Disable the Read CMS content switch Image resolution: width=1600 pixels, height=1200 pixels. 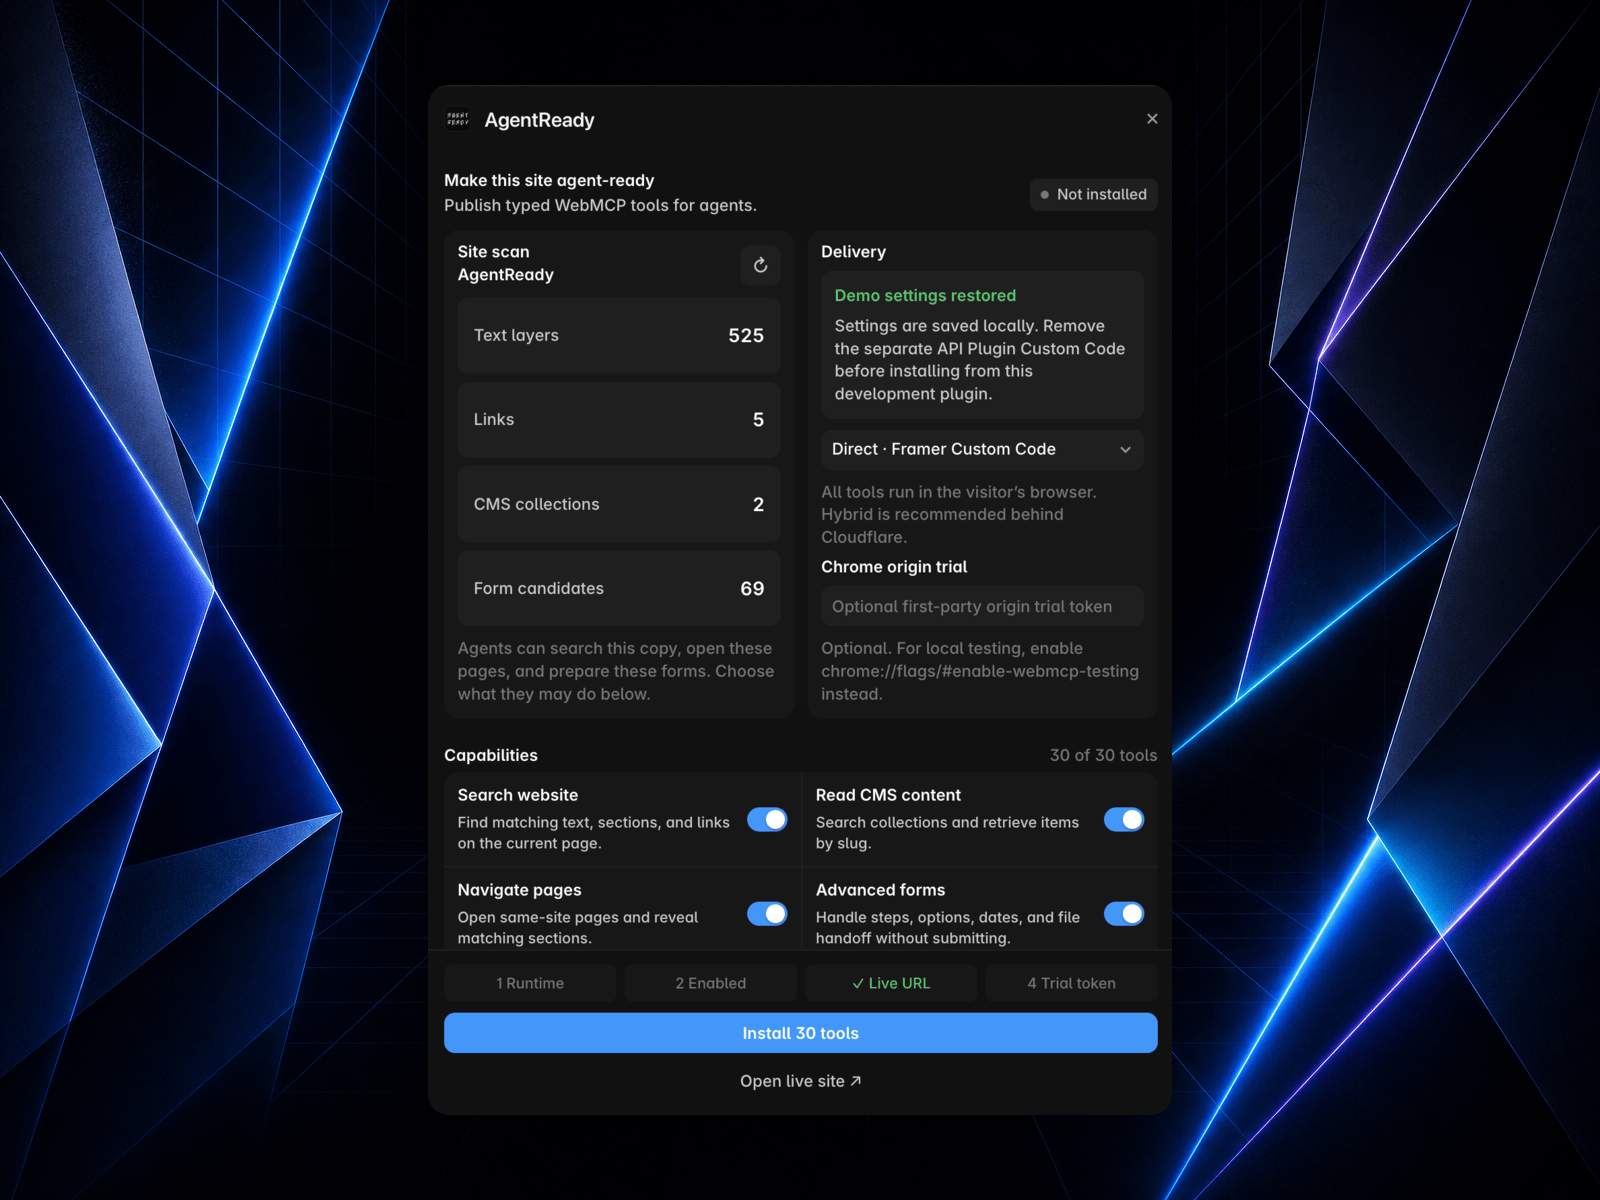(x=1124, y=819)
